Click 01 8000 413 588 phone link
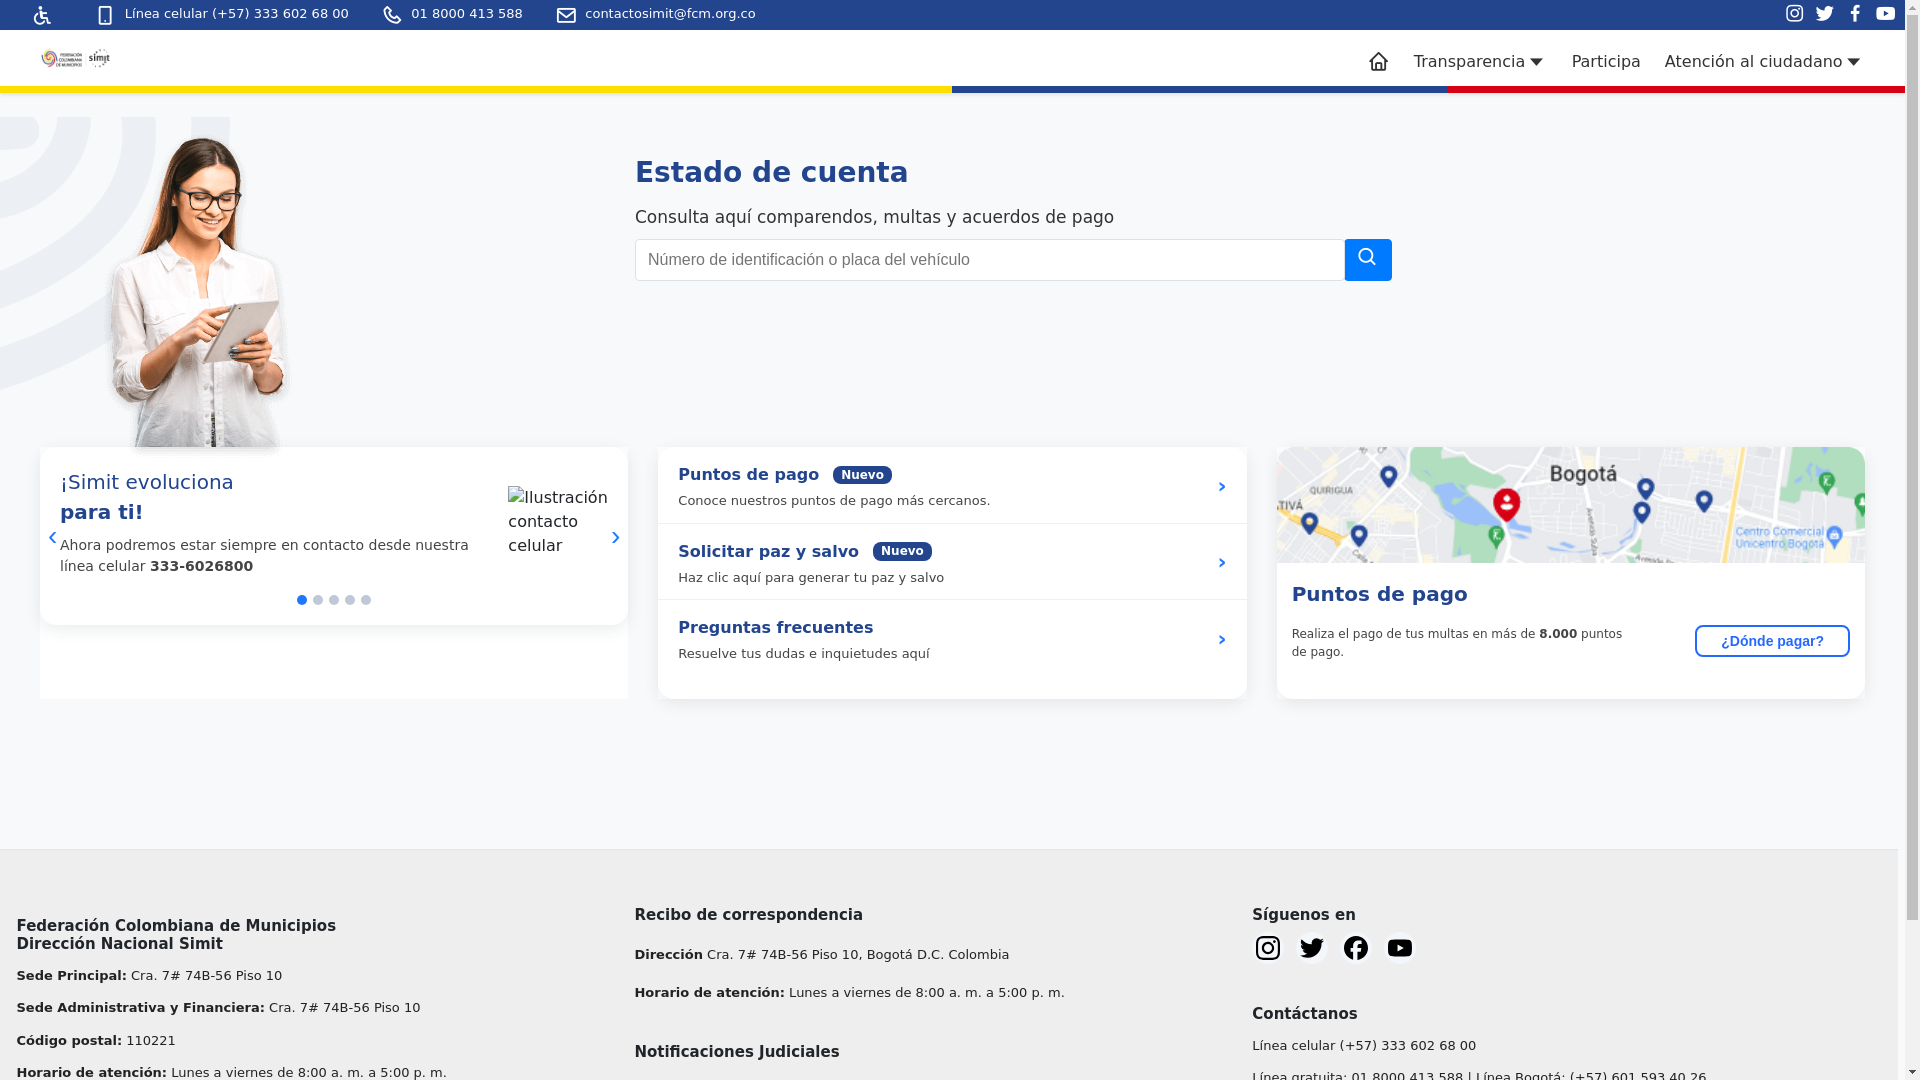This screenshot has width=1920, height=1080. (467, 14)
